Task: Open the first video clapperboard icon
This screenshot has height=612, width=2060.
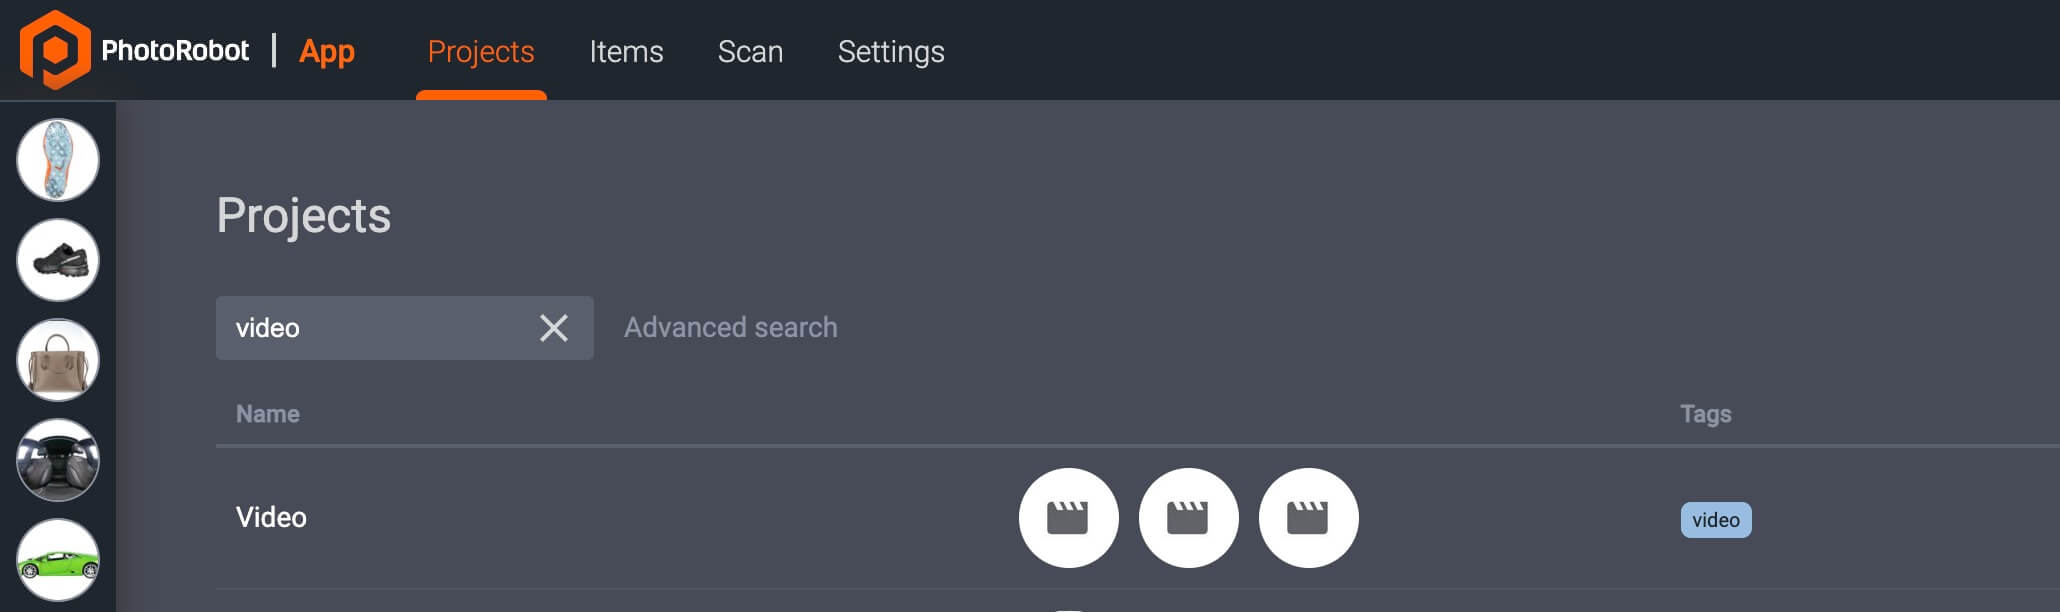Action: [1068, 518]
